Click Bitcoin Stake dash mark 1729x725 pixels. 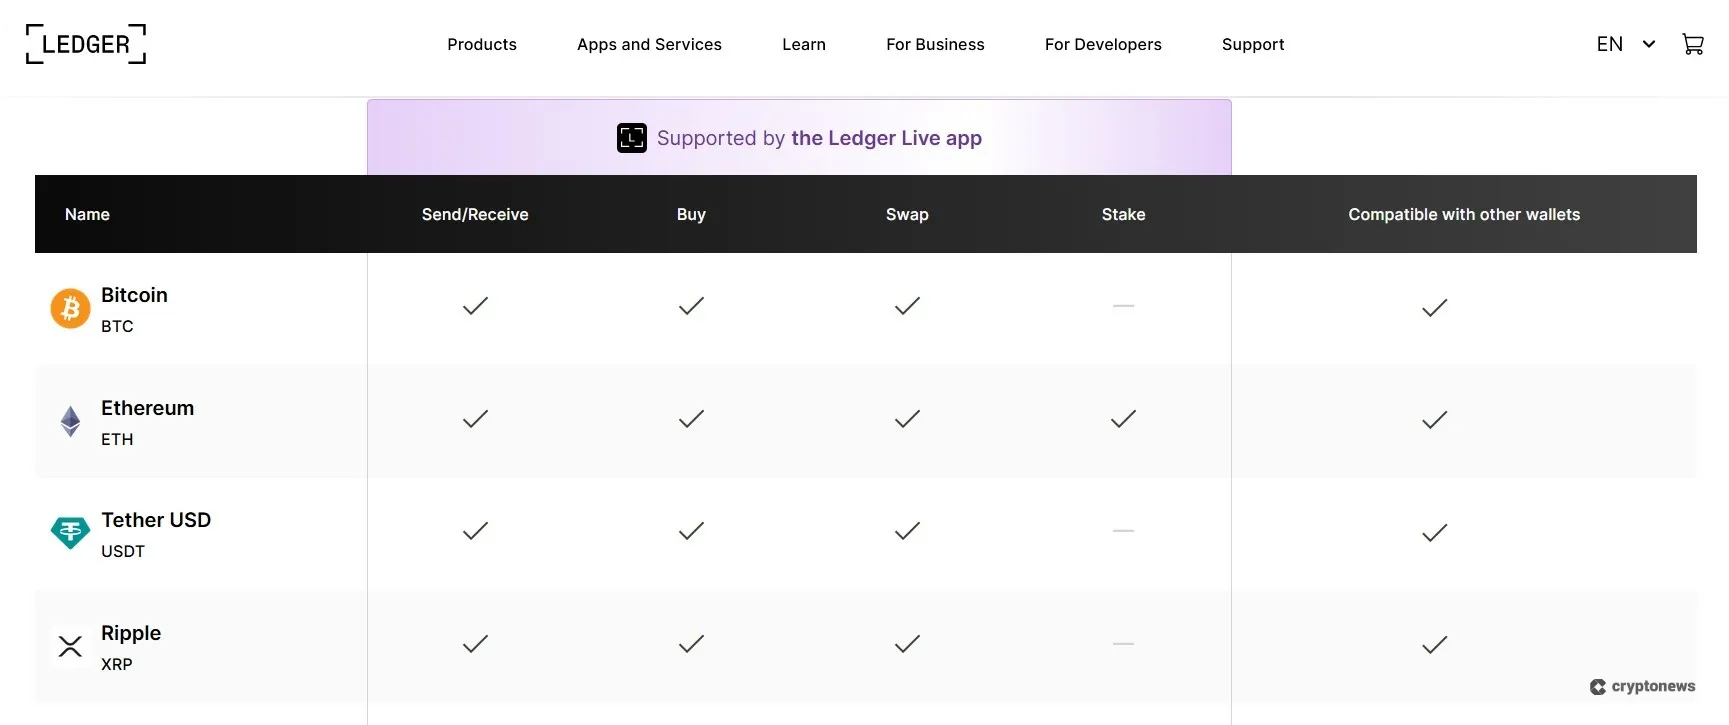click(1123, 306)
